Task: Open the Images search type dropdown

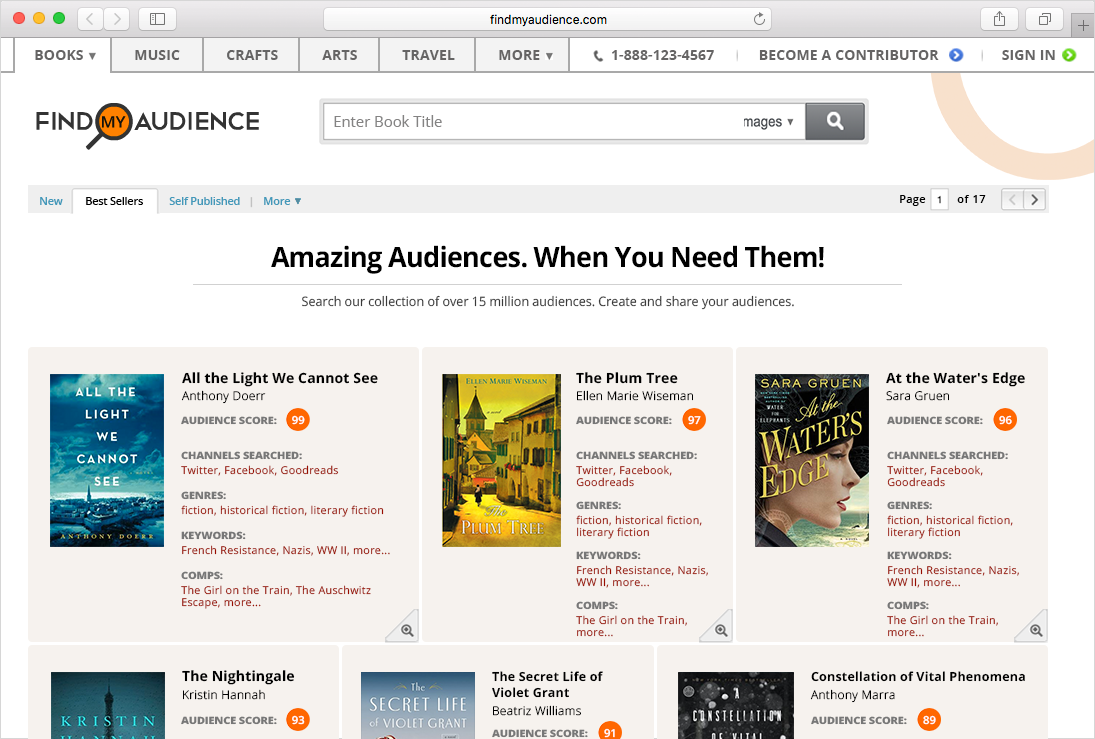Action: tap(768, 122)
